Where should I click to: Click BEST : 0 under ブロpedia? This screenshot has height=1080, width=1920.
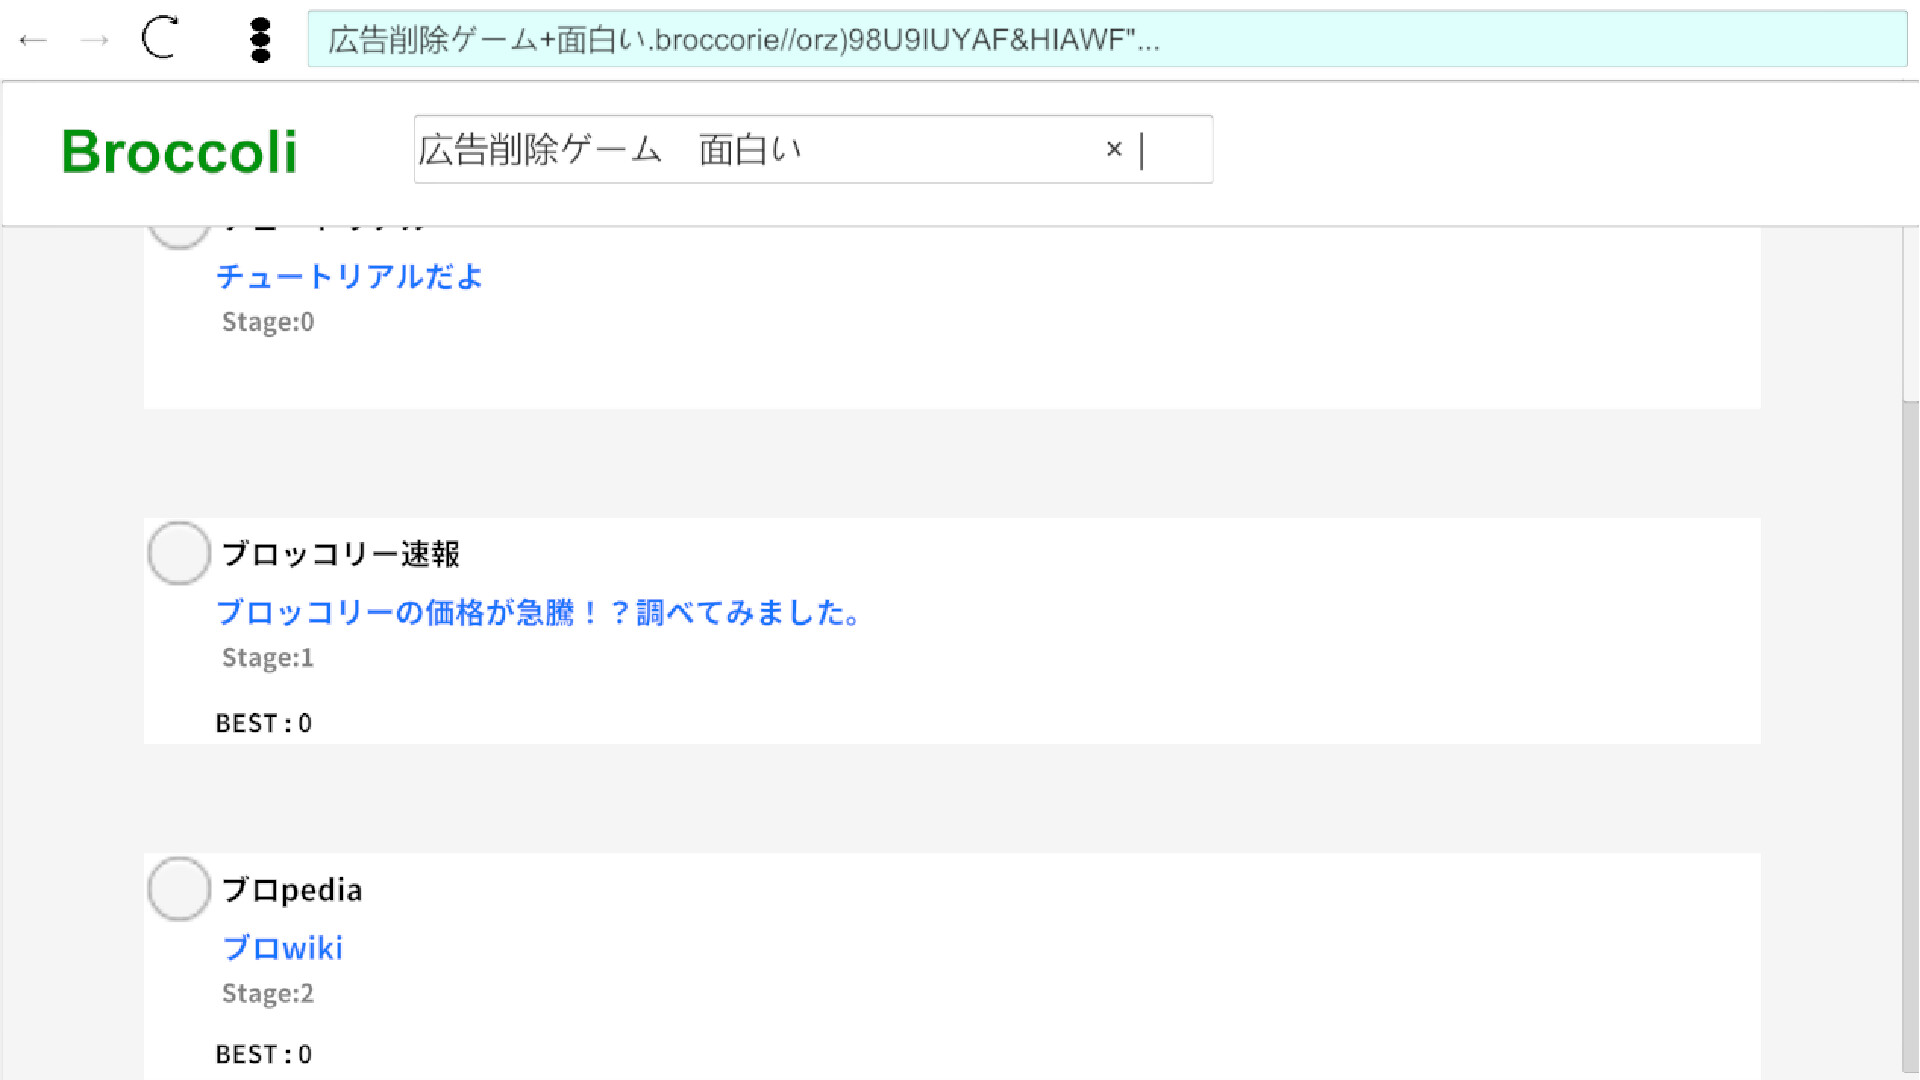point(264,1054)
